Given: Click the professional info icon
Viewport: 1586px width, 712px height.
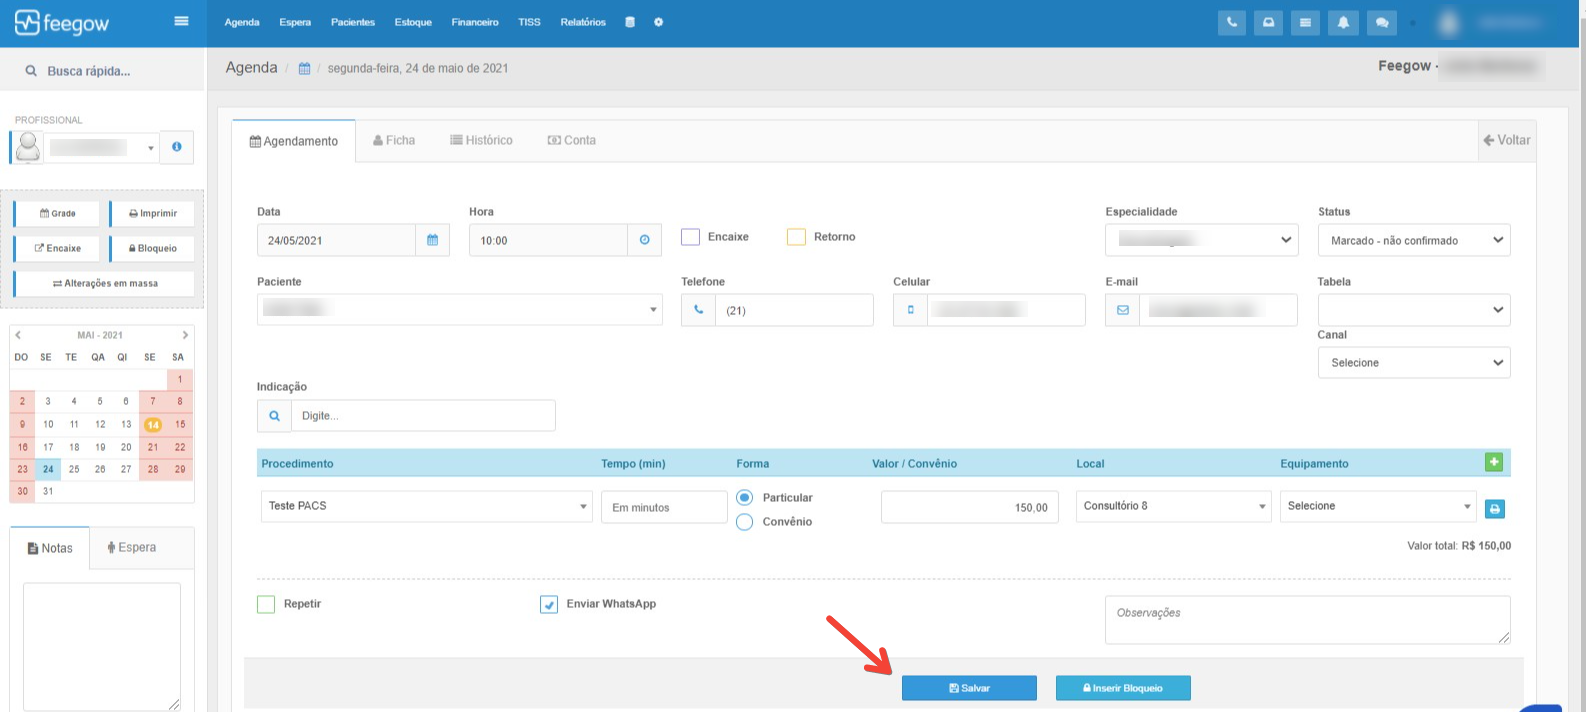Looking at the screenshot, I should click(x=177, y=147).
